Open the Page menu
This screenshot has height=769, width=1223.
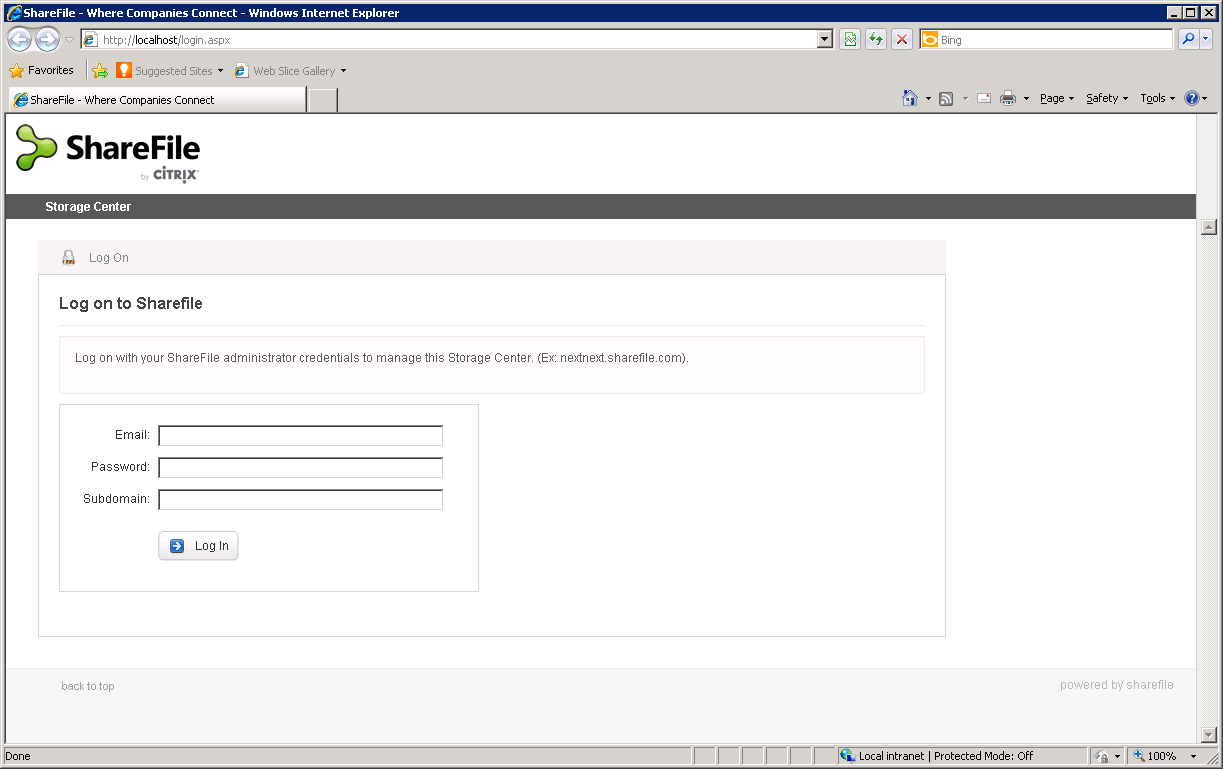pos(1057,98)
